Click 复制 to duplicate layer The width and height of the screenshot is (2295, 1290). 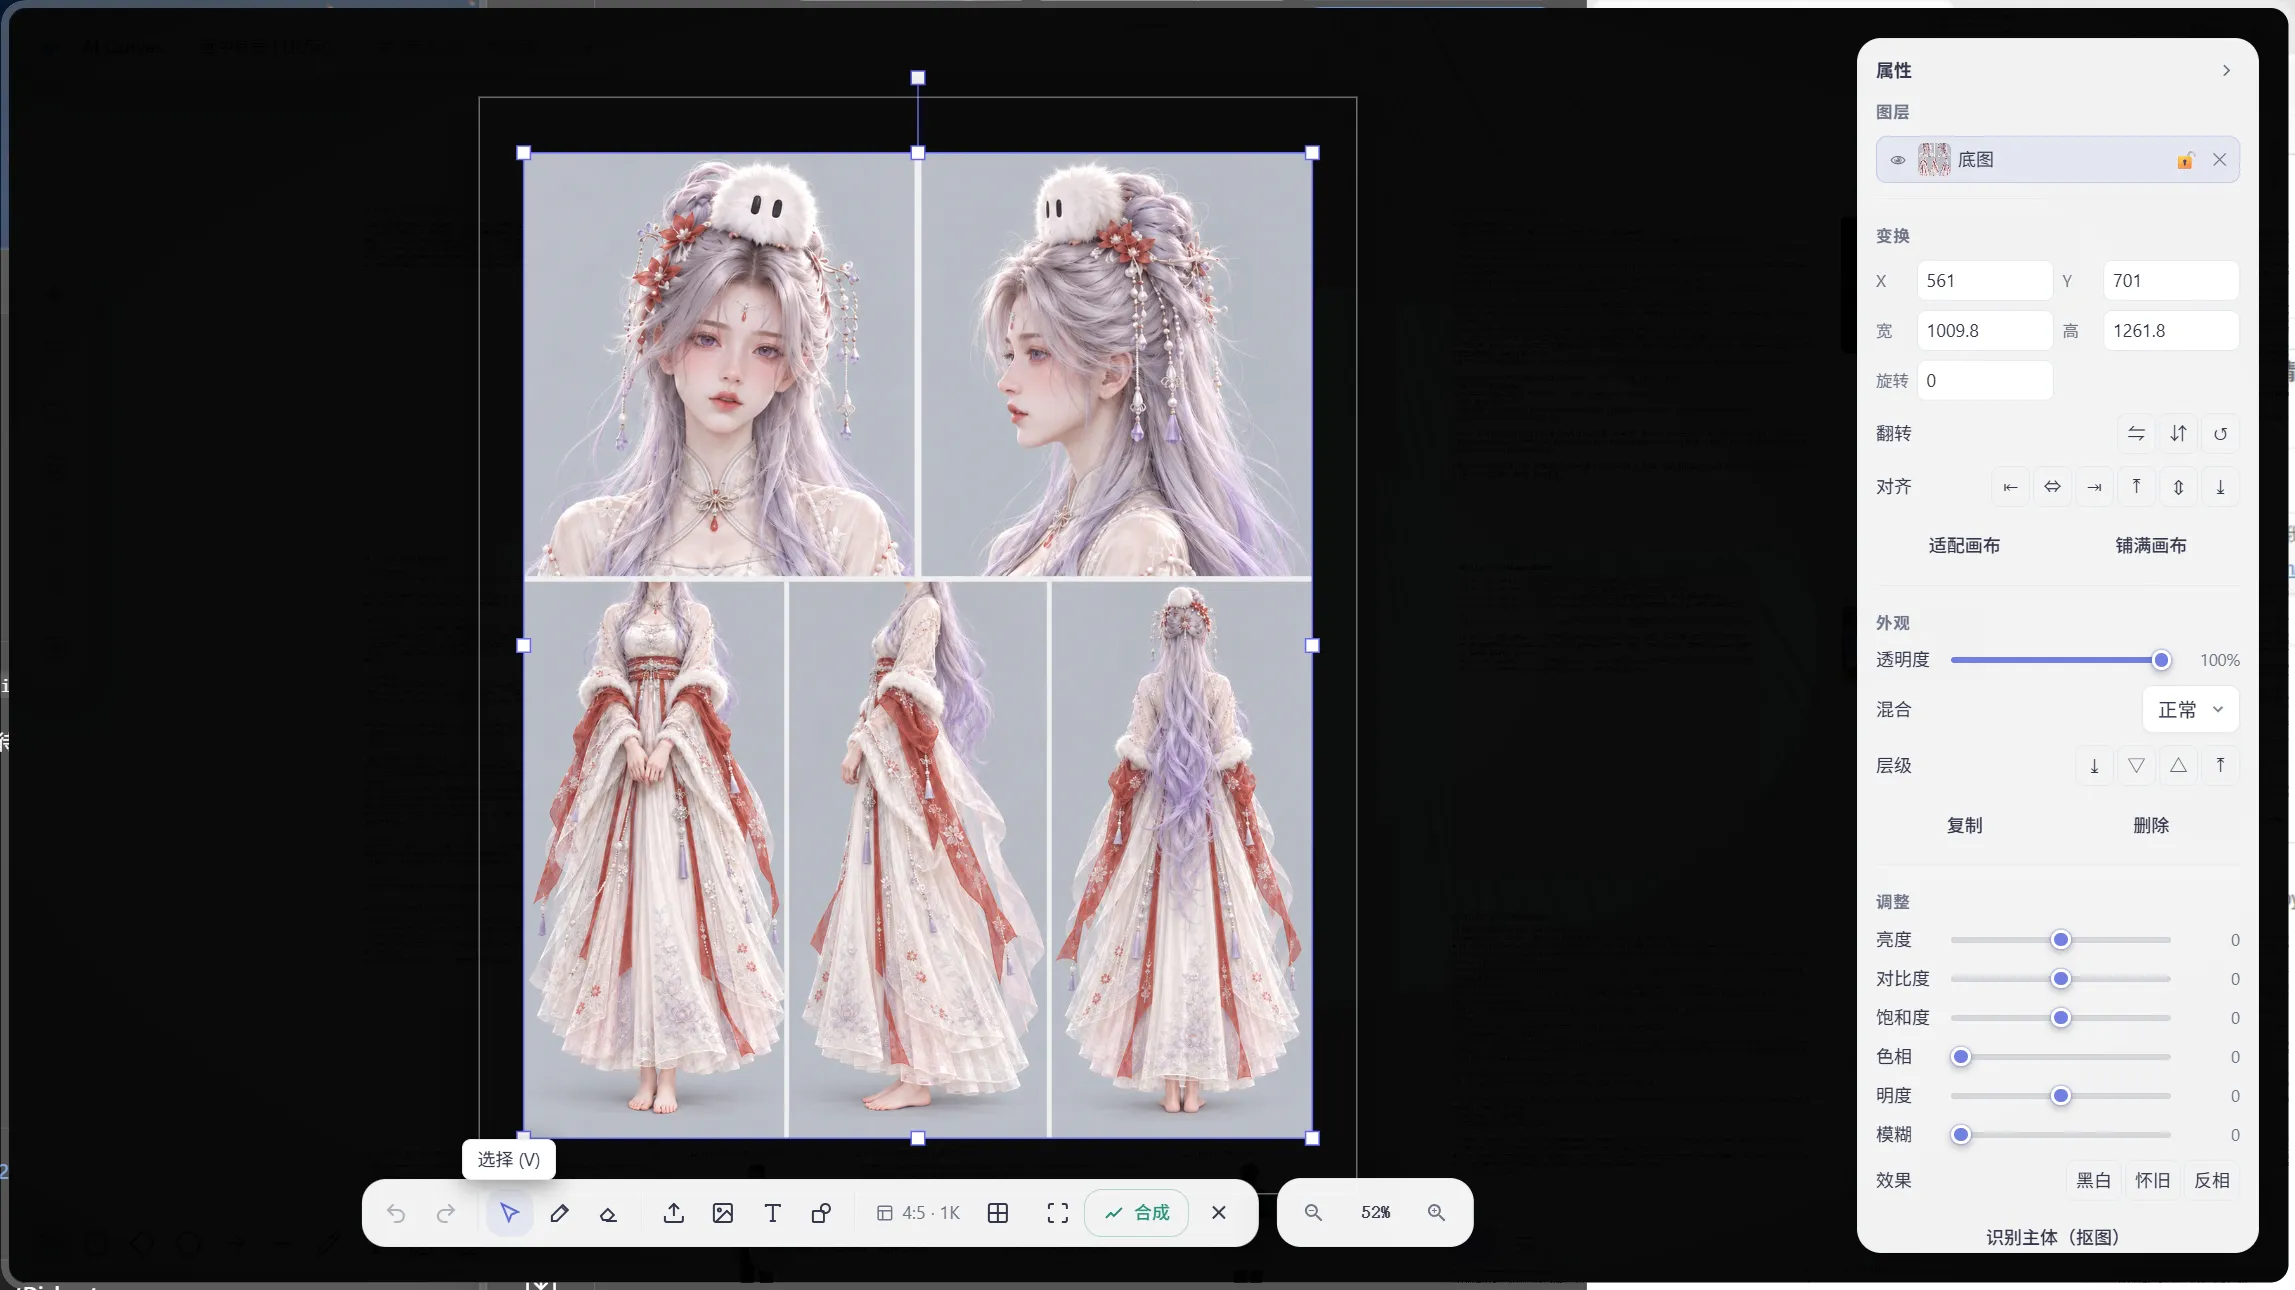(x=1964, y=826)
